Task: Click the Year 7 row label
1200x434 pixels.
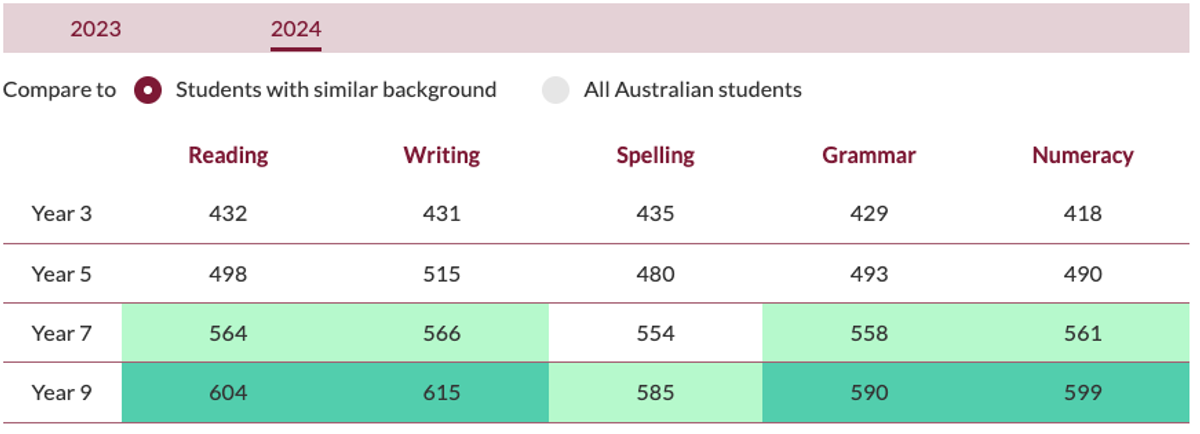Action: [x=62, y=333]
